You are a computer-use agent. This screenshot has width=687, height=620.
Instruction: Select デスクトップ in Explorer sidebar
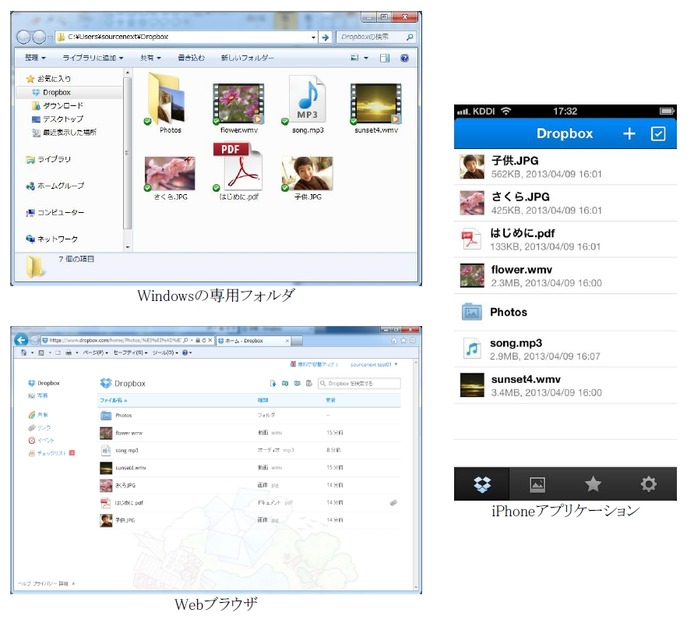point(57,119)
